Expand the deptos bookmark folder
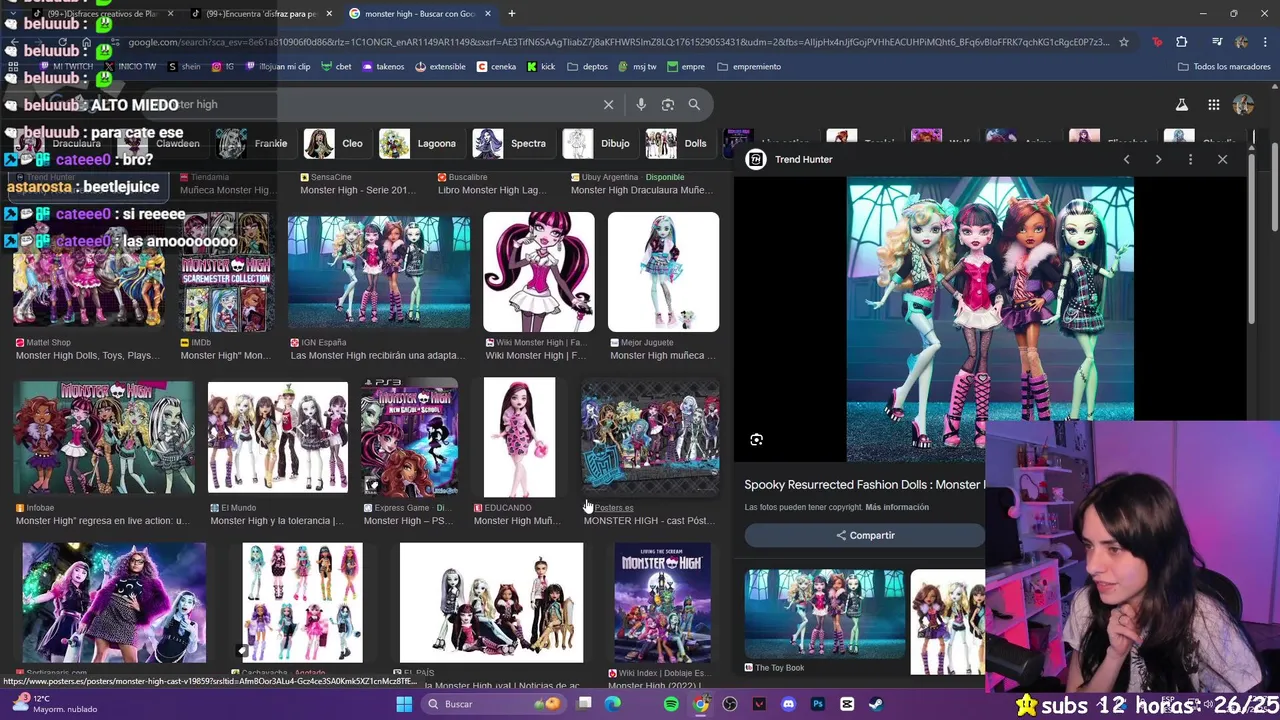This screenshot has height=720, width=1280. click(x=588, y=67)
